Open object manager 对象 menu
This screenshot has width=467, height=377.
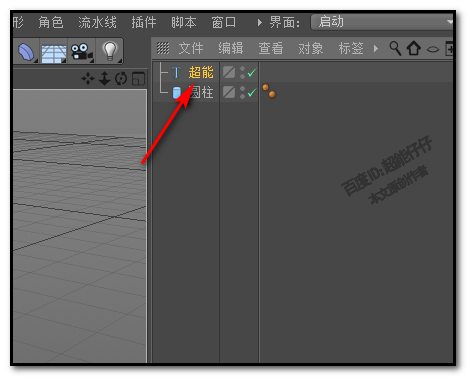coord(311,49)
